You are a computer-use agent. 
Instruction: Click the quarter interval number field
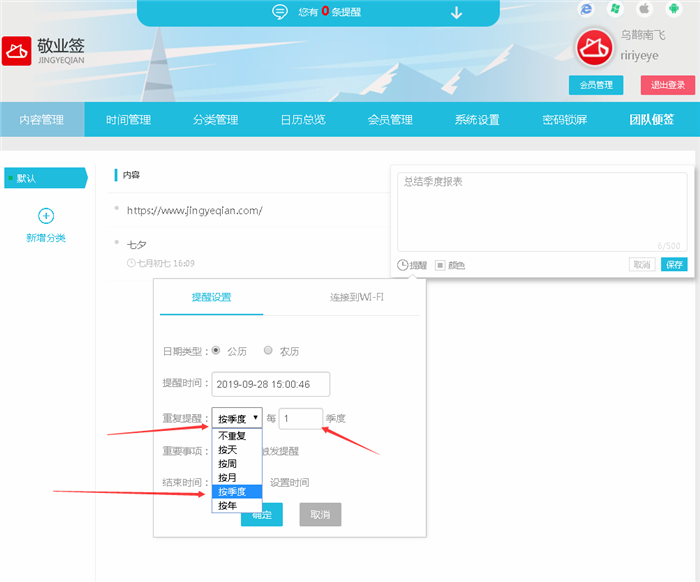[x=300, y=419]
